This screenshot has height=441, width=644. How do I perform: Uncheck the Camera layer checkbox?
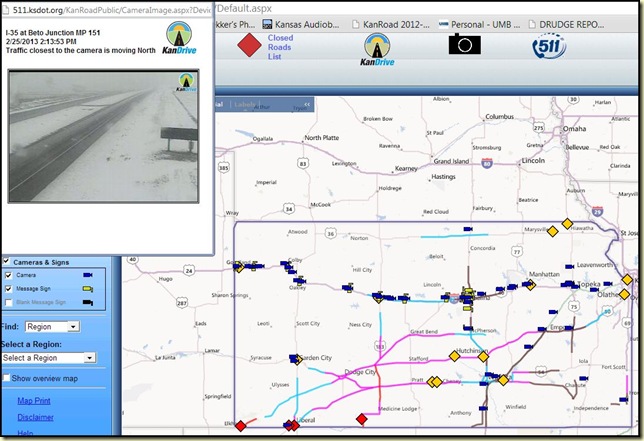[x=8, y=275]
